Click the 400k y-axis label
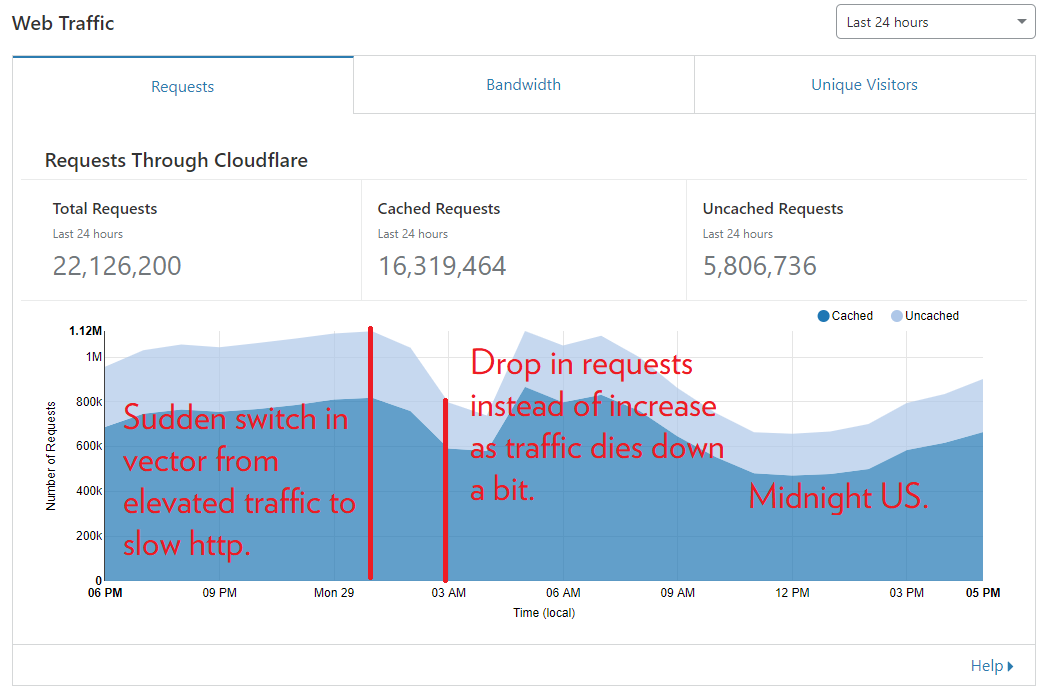 [x=89, y=490]
